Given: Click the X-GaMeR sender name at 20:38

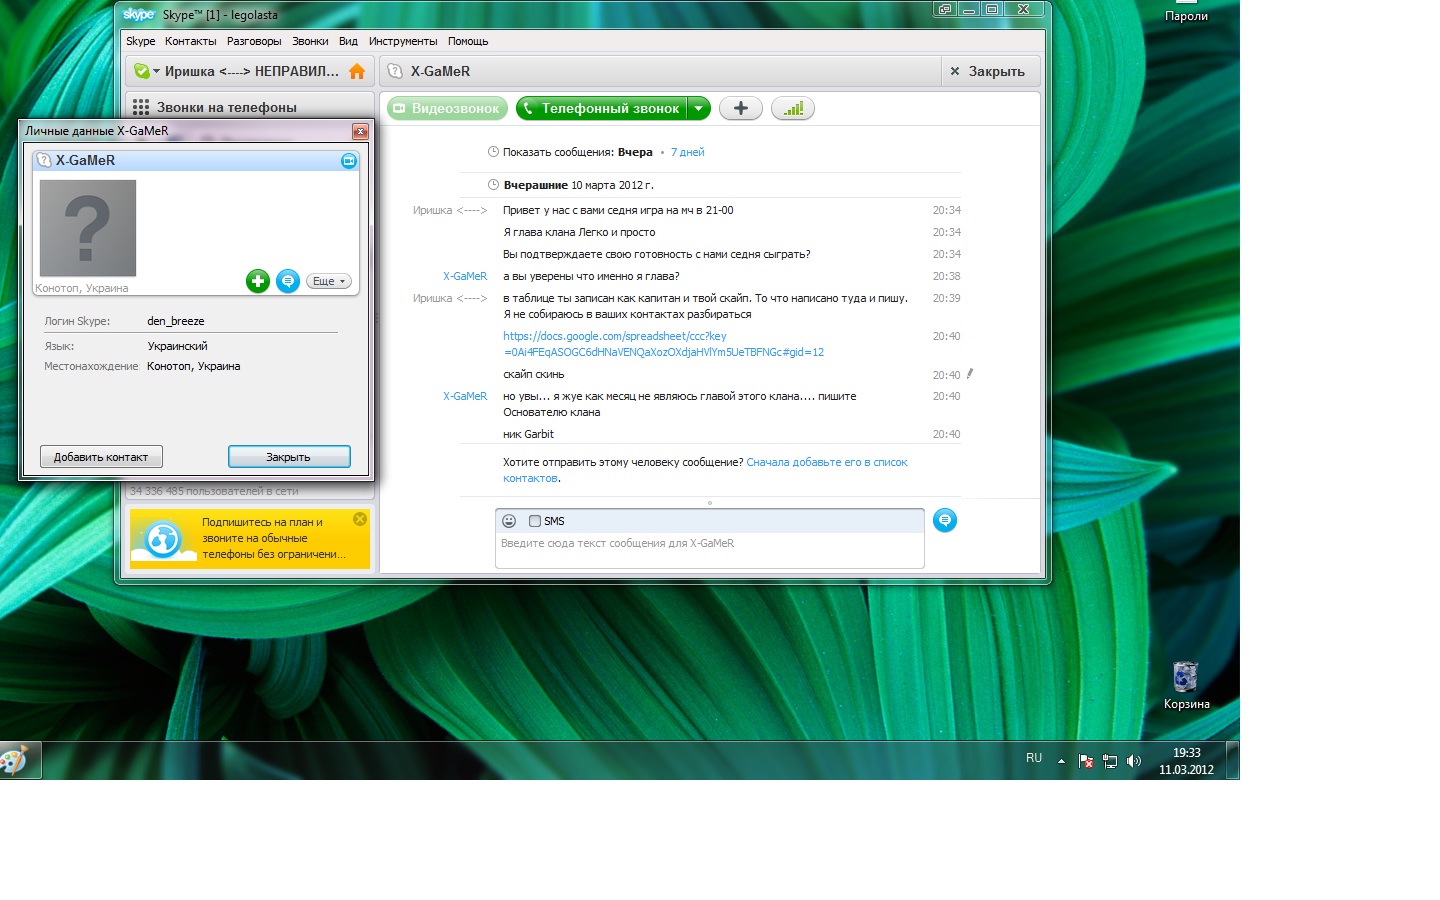Looking at the screenshot, I should point(465,276).
